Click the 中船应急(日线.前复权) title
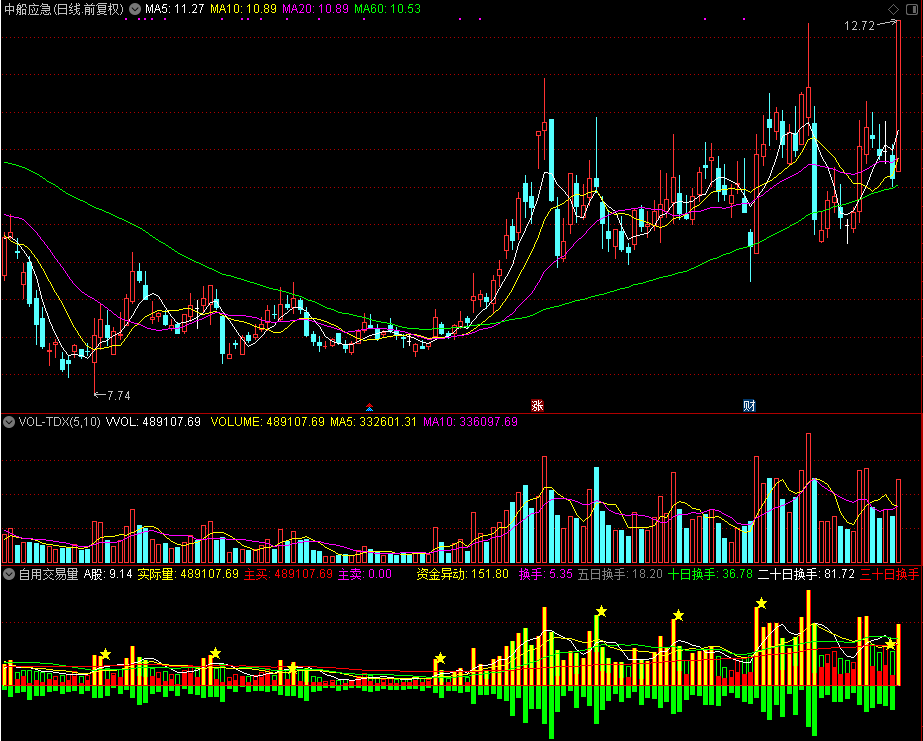 tap(64, 9)
